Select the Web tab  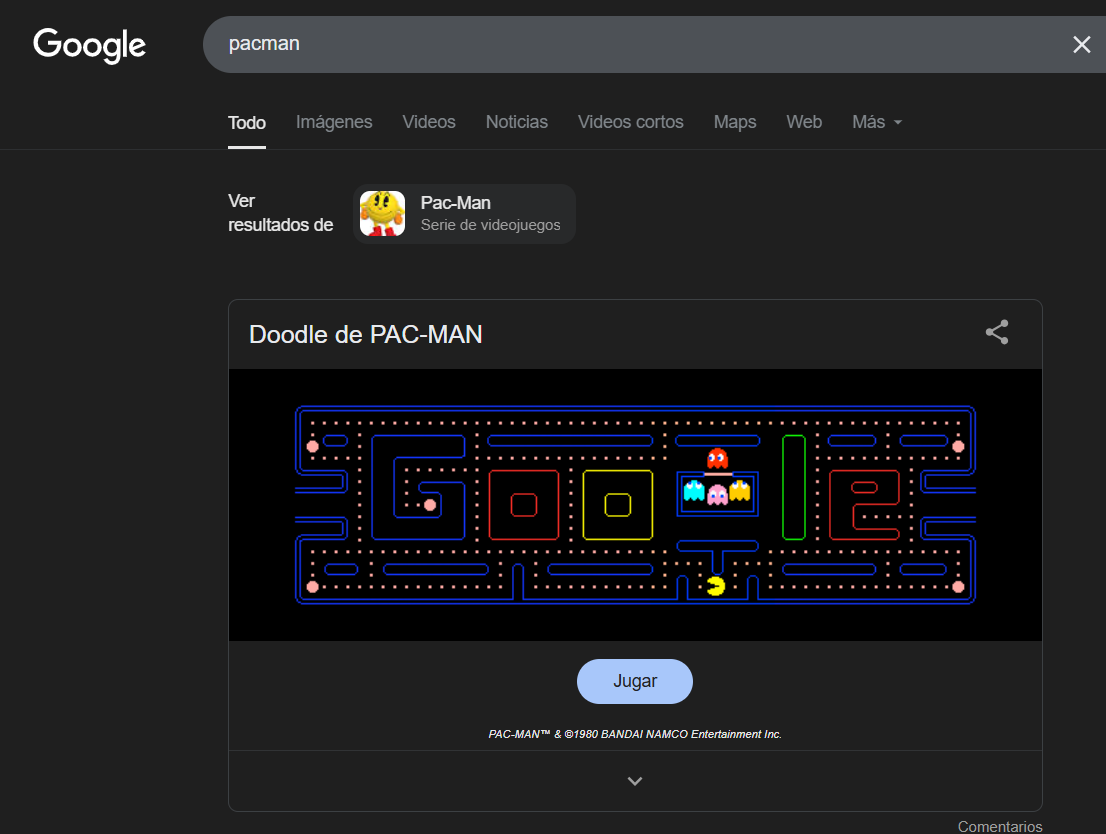(804, 122)
